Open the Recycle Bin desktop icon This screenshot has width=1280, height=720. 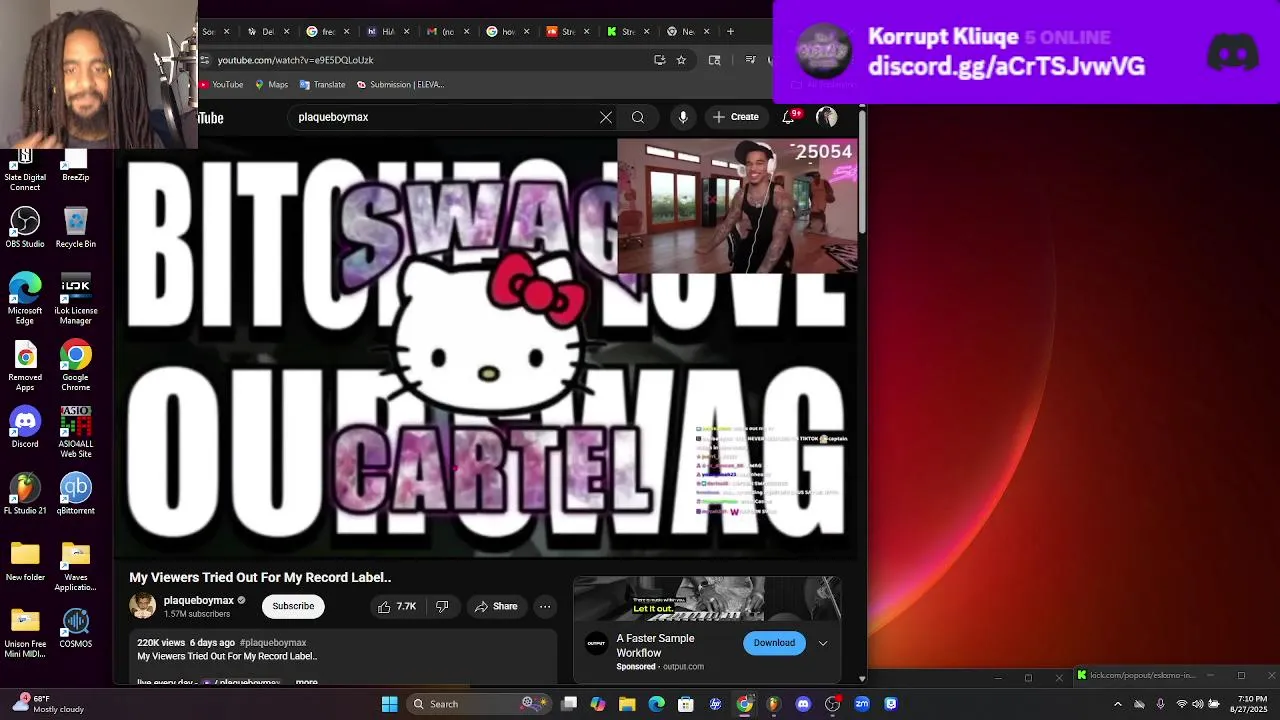click(x=76, y=227)
